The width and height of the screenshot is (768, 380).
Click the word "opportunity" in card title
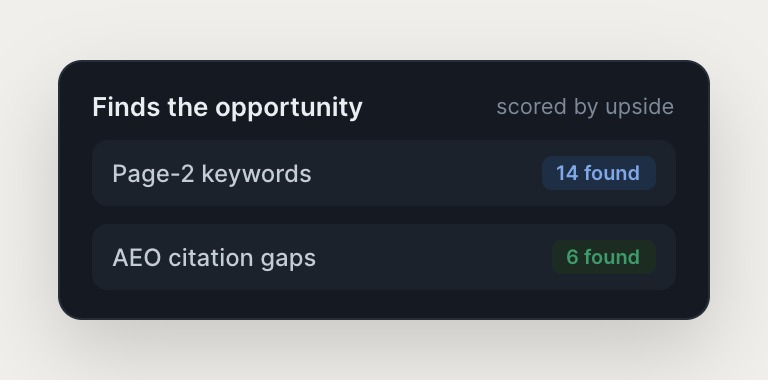tap(289, 108)
